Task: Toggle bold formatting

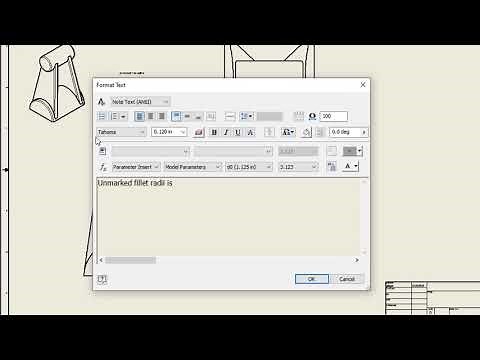Action: point(214,132)
